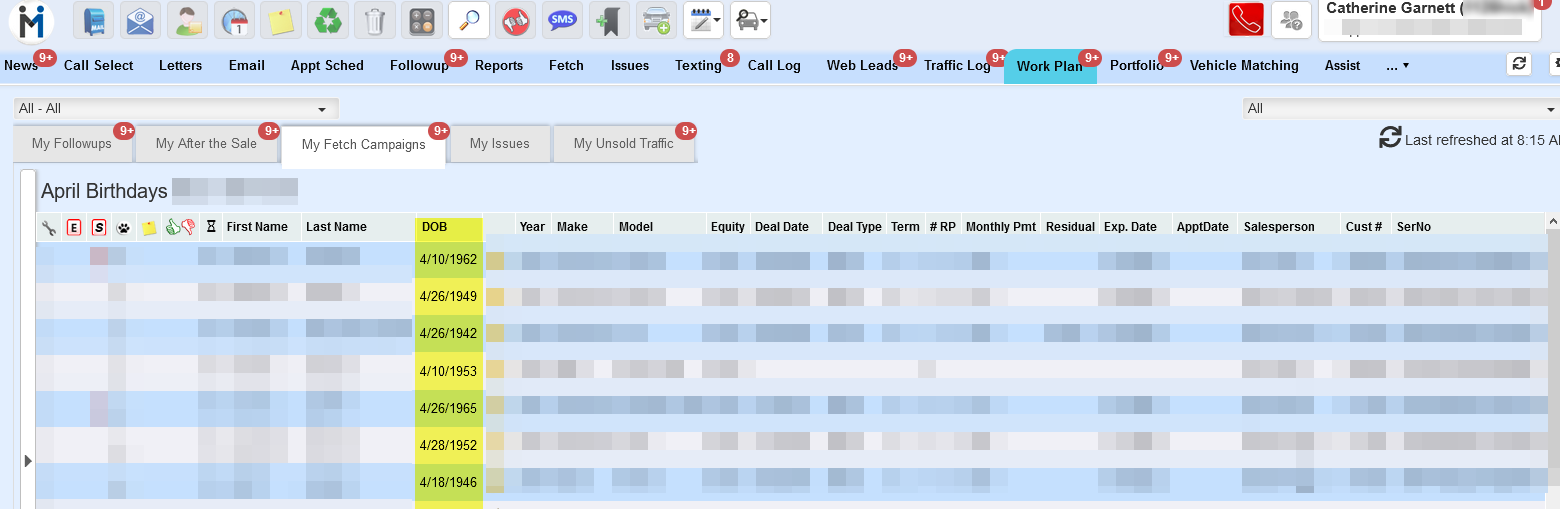The width and height of the screenshot is (1560, 509).
Task: Click the magnifying glass search icon
Action: [x=468, y=20]
